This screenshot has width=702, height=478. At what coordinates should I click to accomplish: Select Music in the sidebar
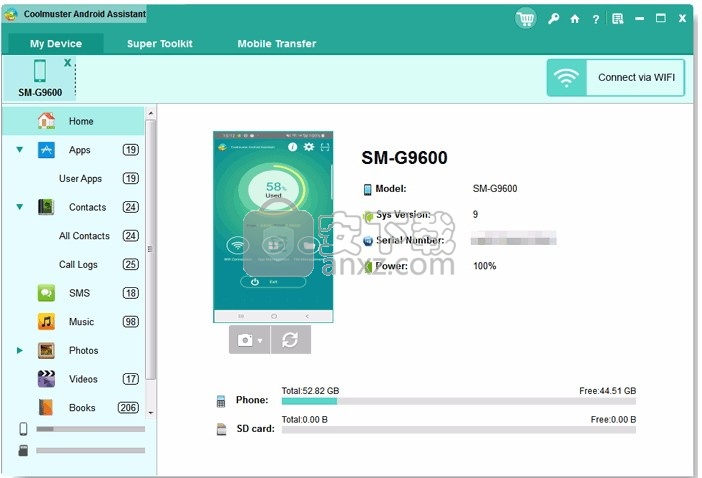pos(81,322)
